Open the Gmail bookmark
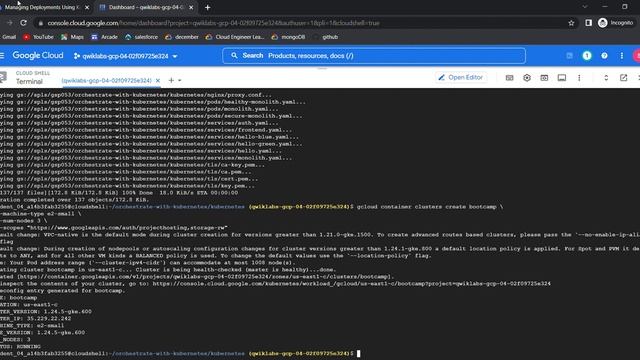Image resolution: width=640 pixels, height=360 pixels. [8, 37]
